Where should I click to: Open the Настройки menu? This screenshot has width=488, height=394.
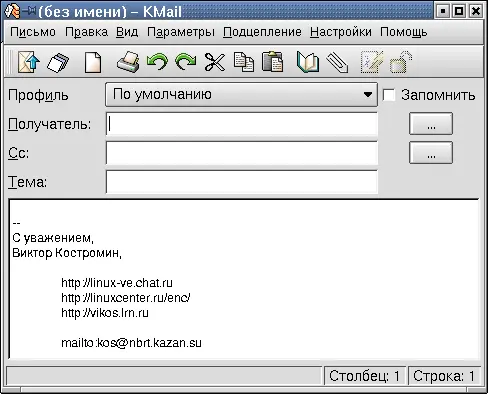(x=341, y=32)
